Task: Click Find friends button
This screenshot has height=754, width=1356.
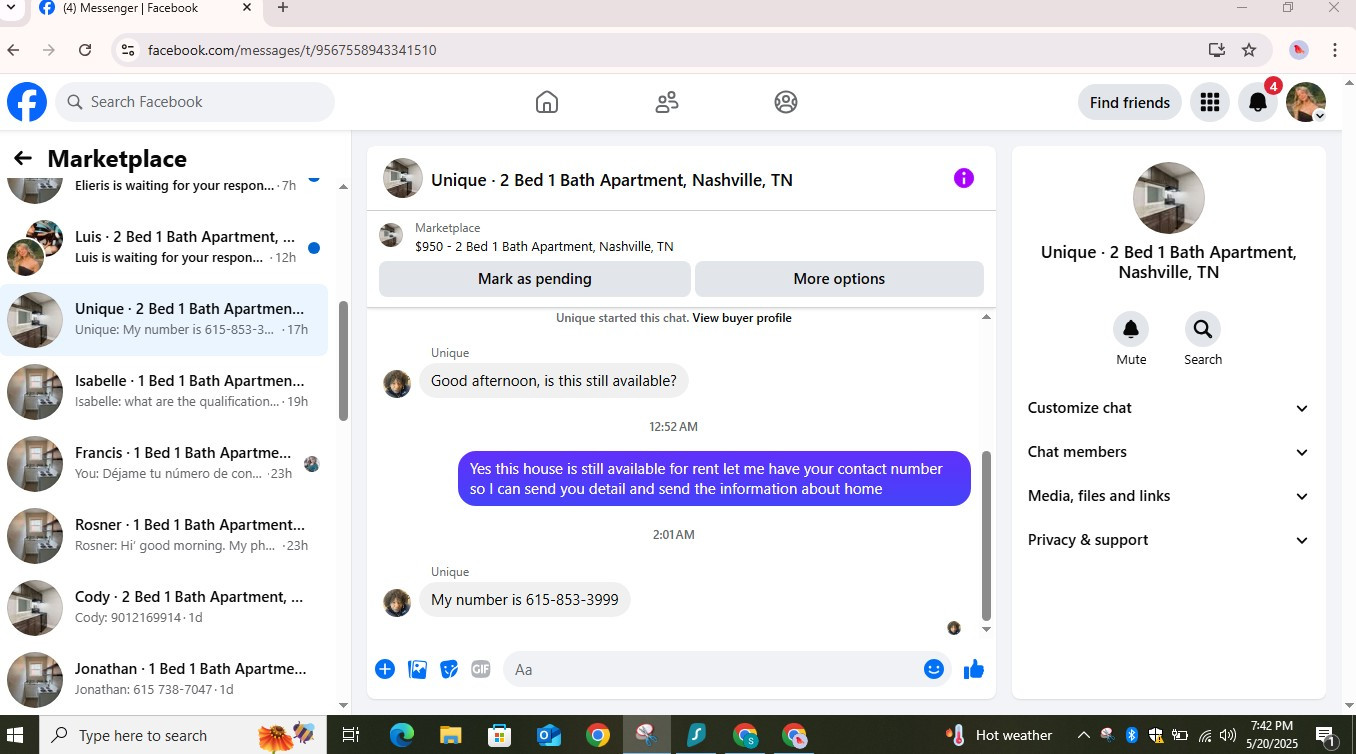Action: coord(1130,102)
